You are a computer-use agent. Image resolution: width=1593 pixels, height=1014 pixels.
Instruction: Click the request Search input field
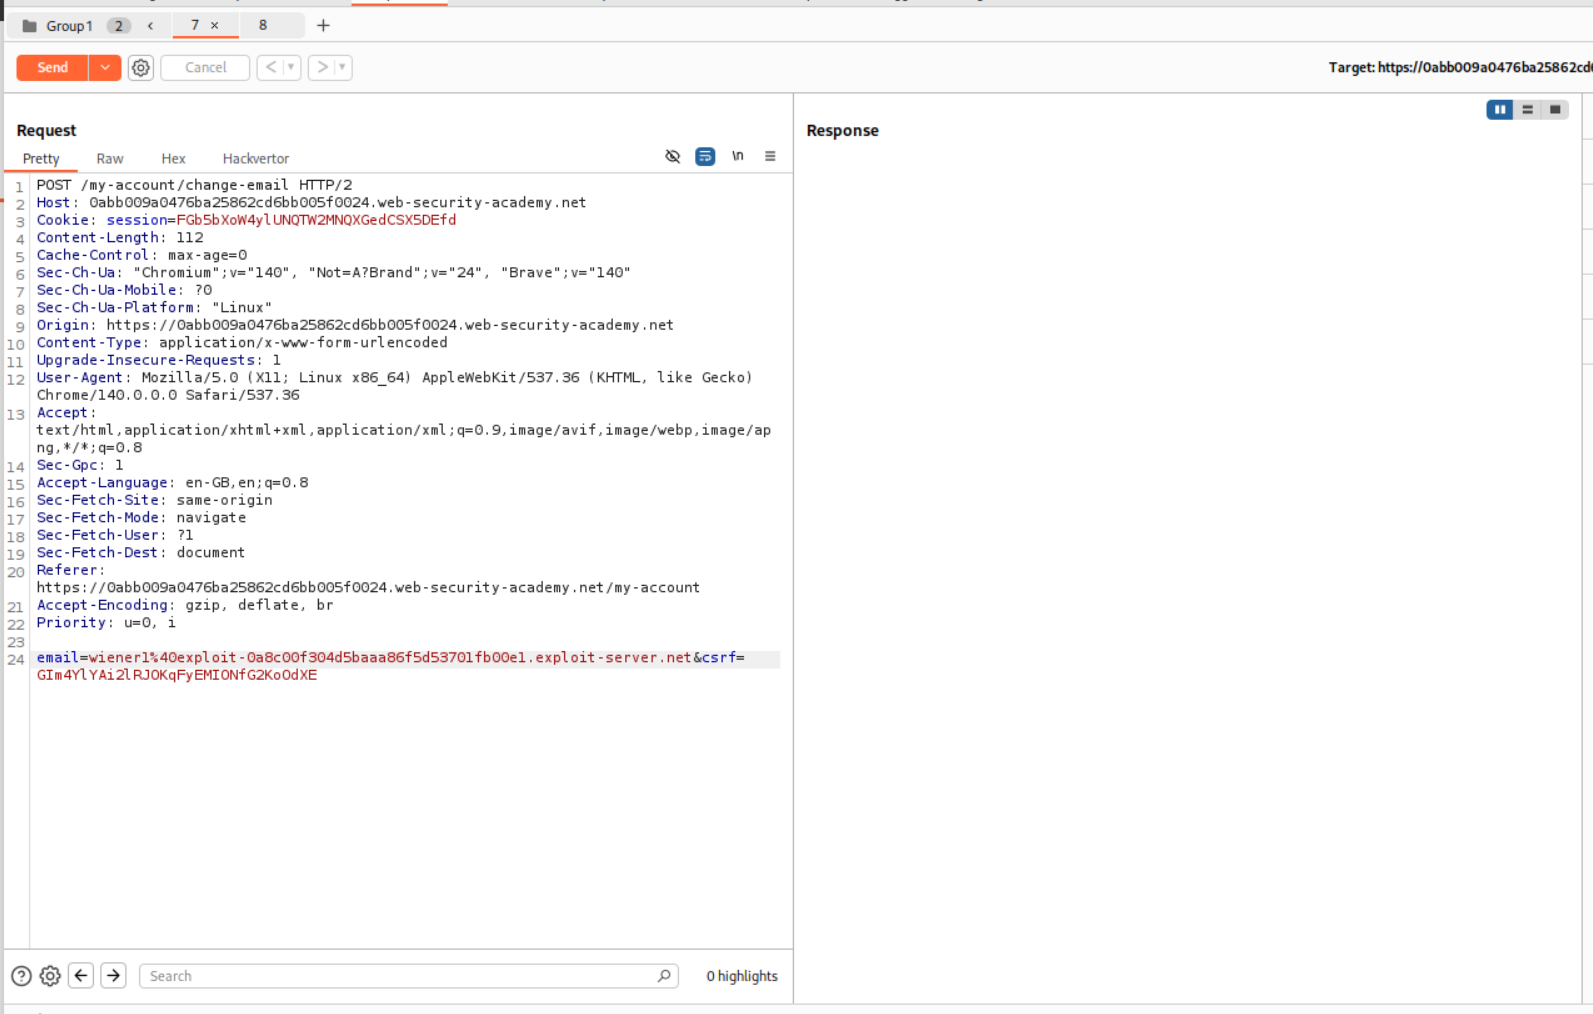click(400, 976)
